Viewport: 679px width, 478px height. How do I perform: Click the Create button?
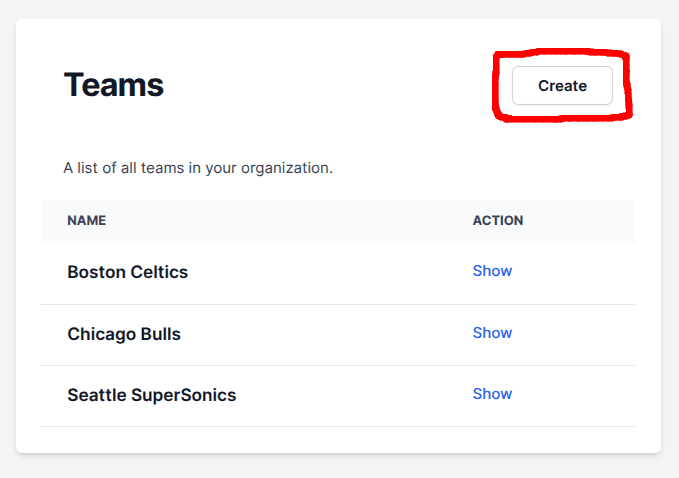point(562,86)
